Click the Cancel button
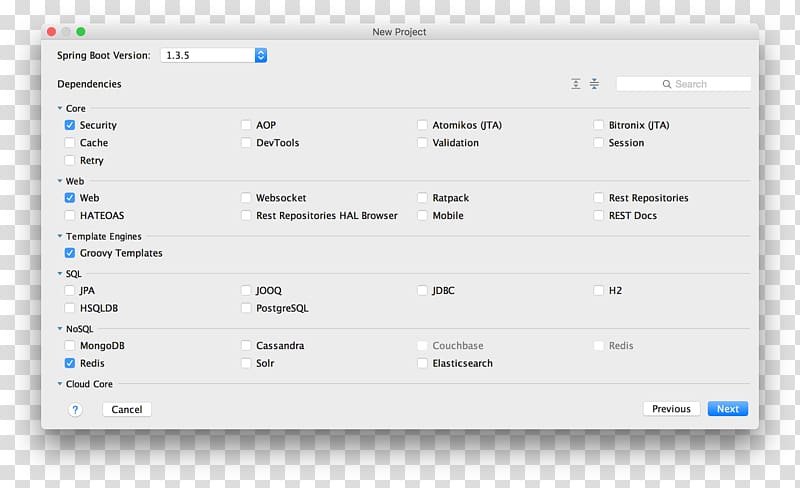Screen dimensions: 800x488 127,409
